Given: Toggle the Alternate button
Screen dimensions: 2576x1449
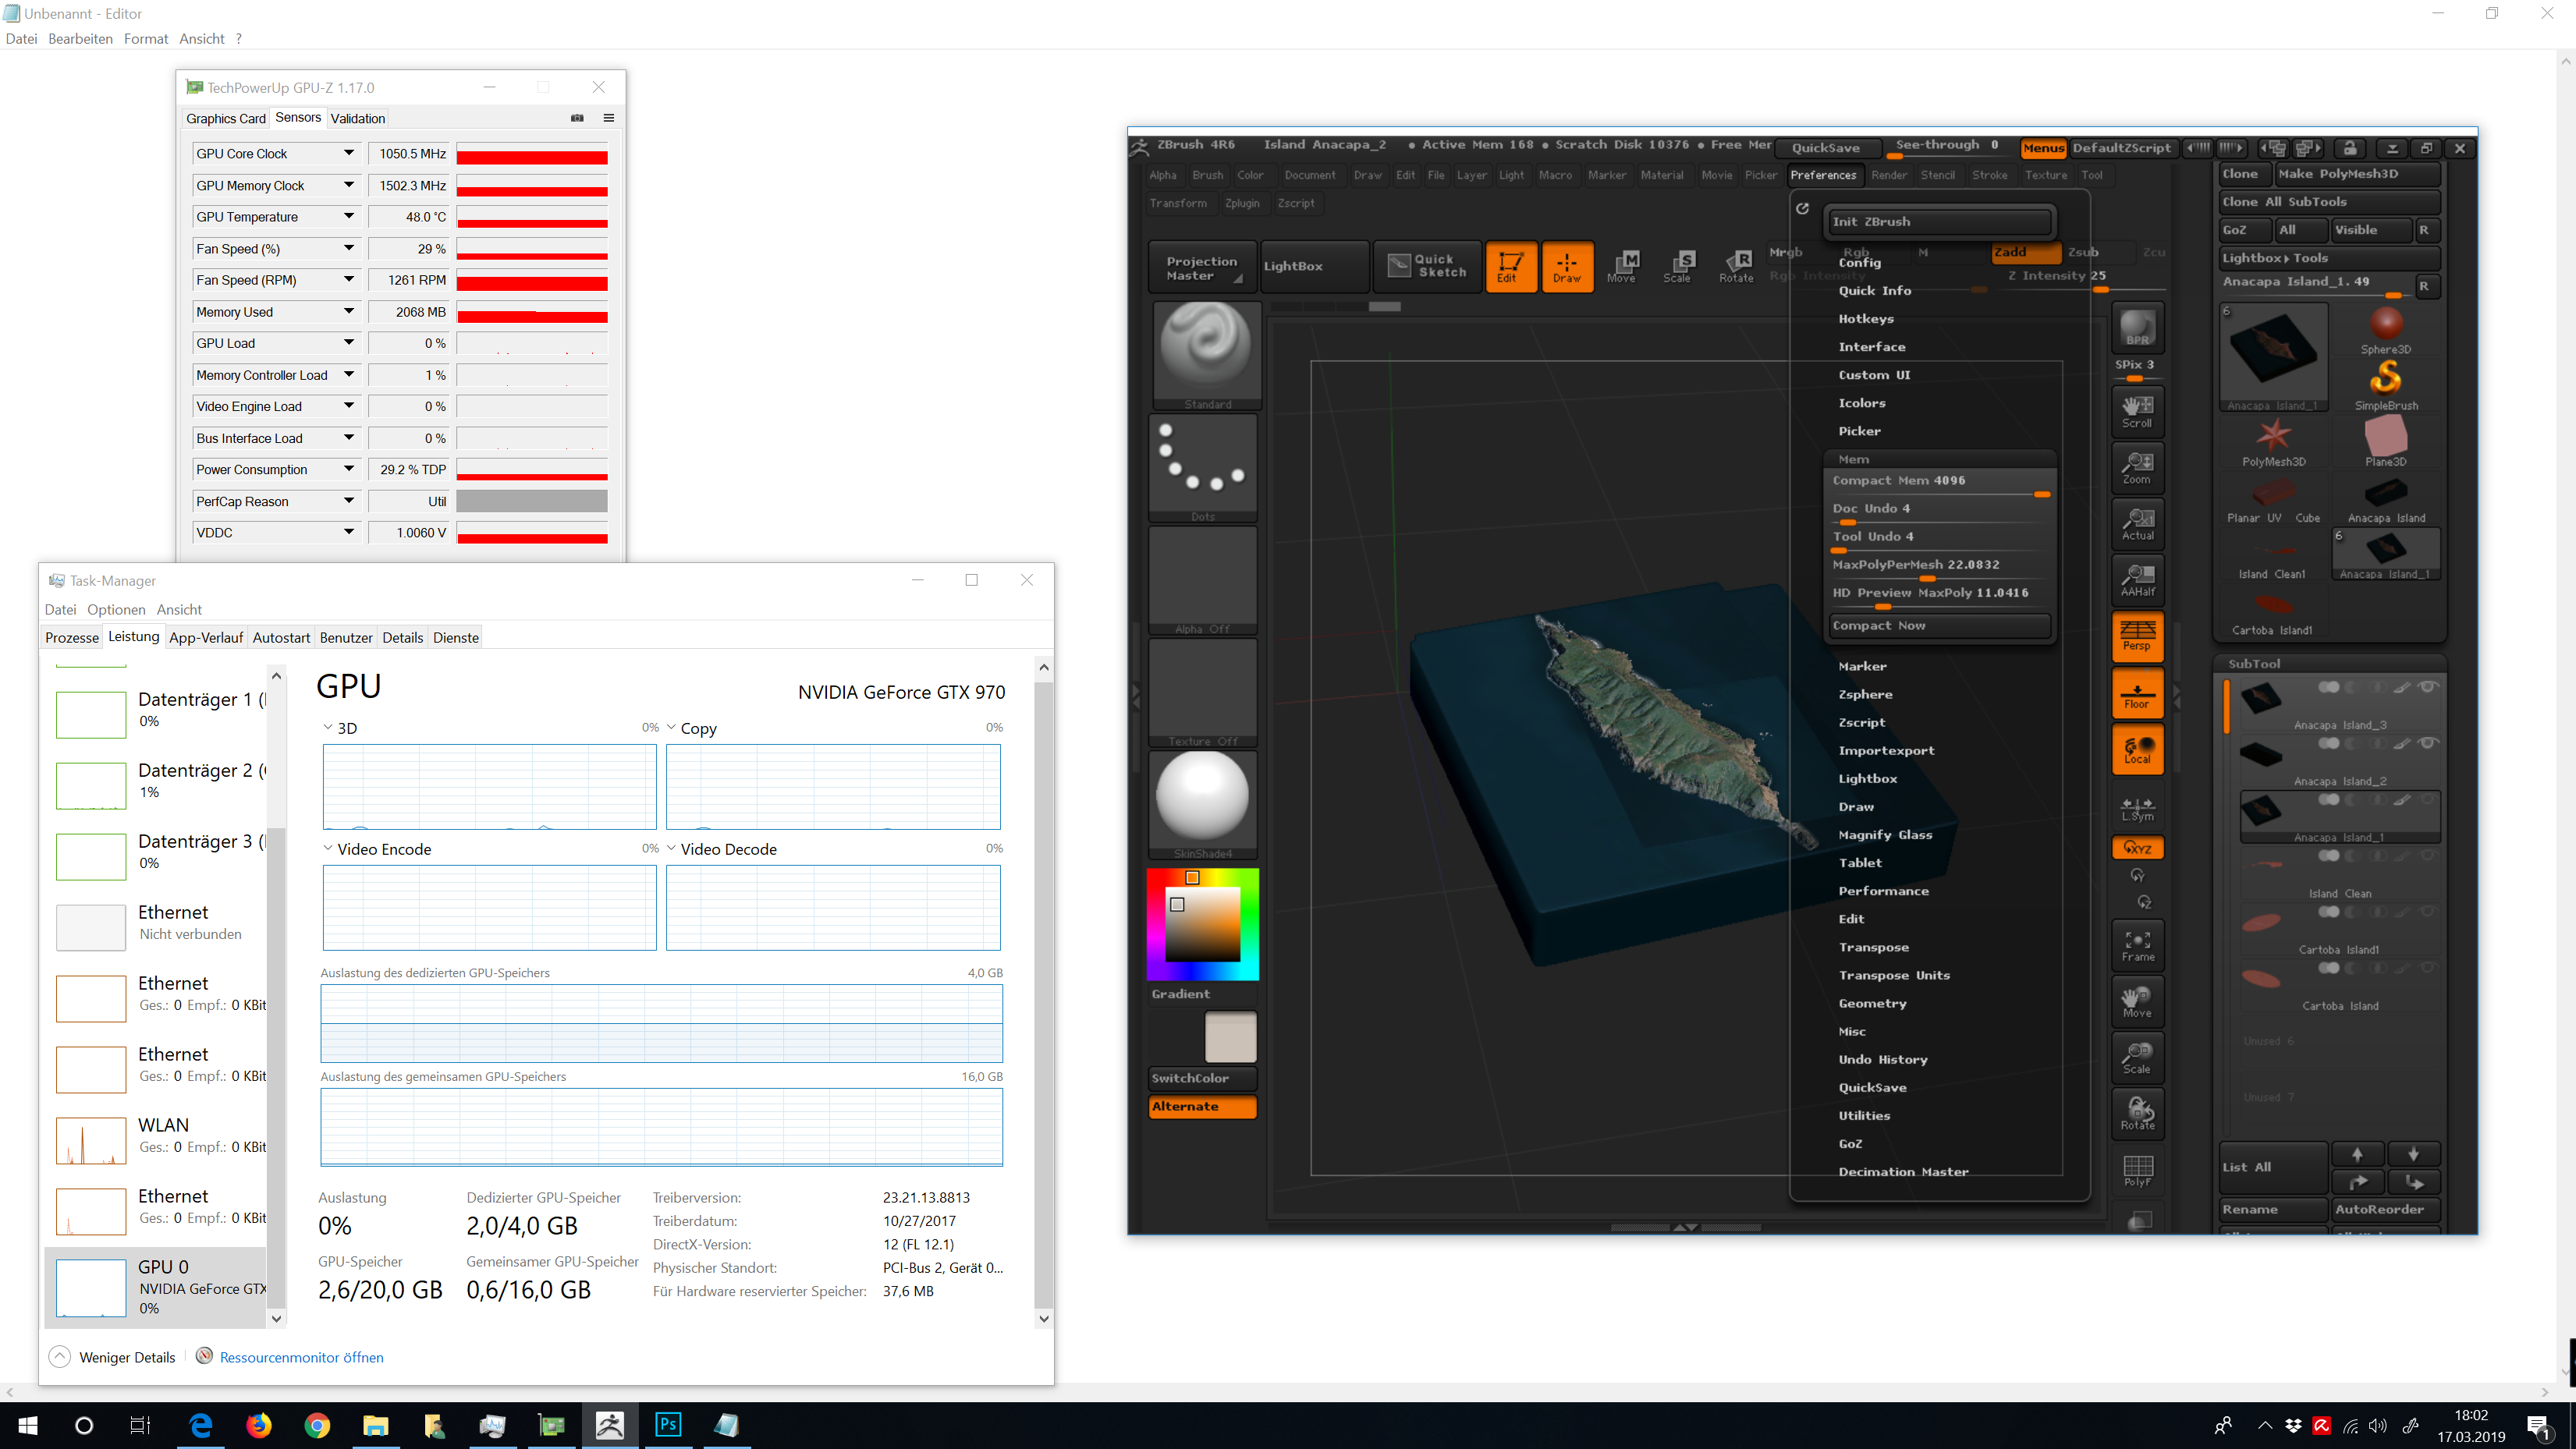Looking at the screenshot, I should coord(1203,1106).
